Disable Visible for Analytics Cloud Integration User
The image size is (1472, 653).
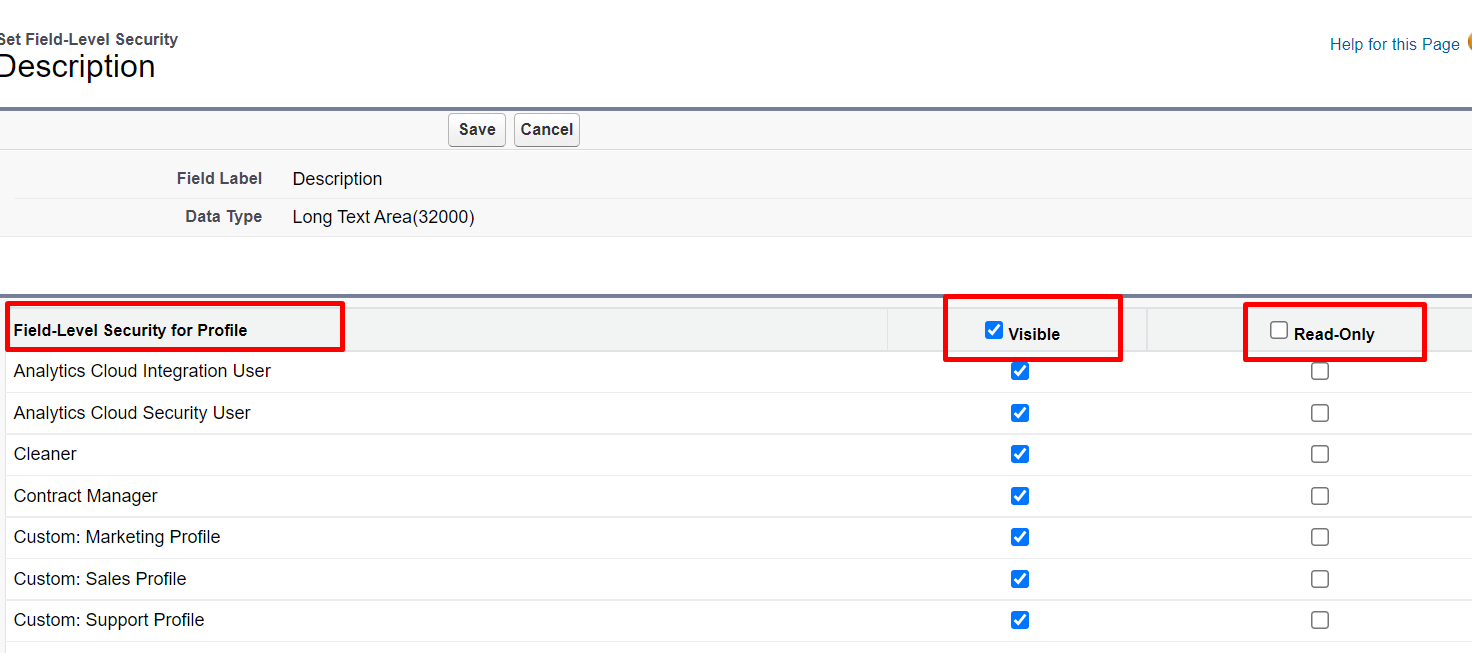coord(1019,371)
